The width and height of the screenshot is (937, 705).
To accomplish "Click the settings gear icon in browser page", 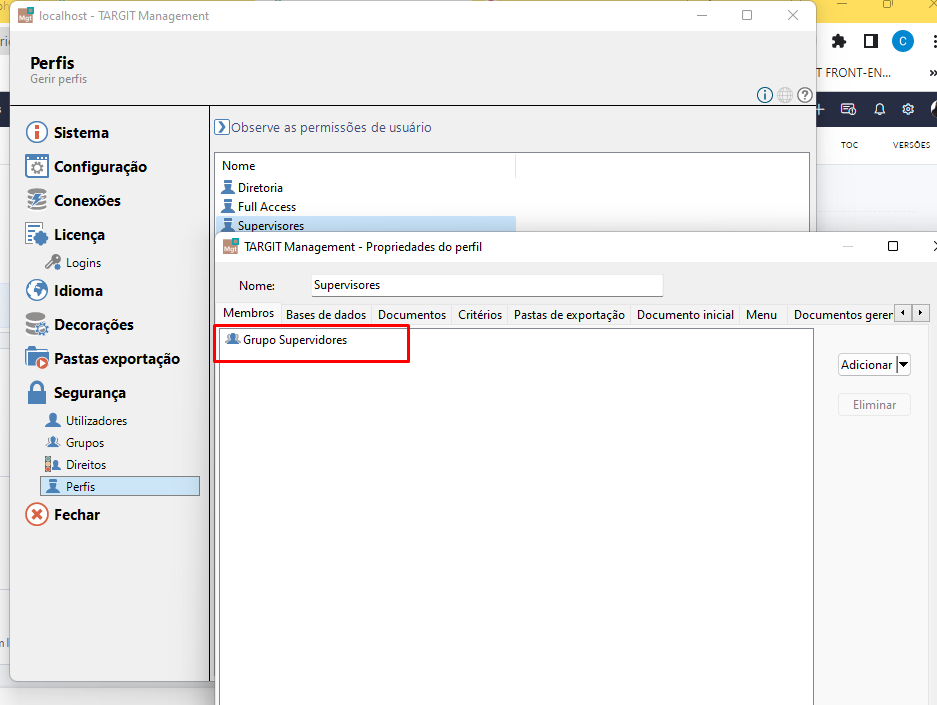I will (908, 109).
